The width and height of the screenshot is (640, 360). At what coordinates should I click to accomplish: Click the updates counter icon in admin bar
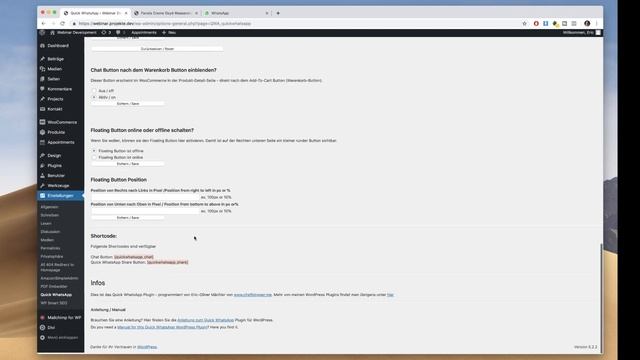pyautogui.click(x=104, y=32)
